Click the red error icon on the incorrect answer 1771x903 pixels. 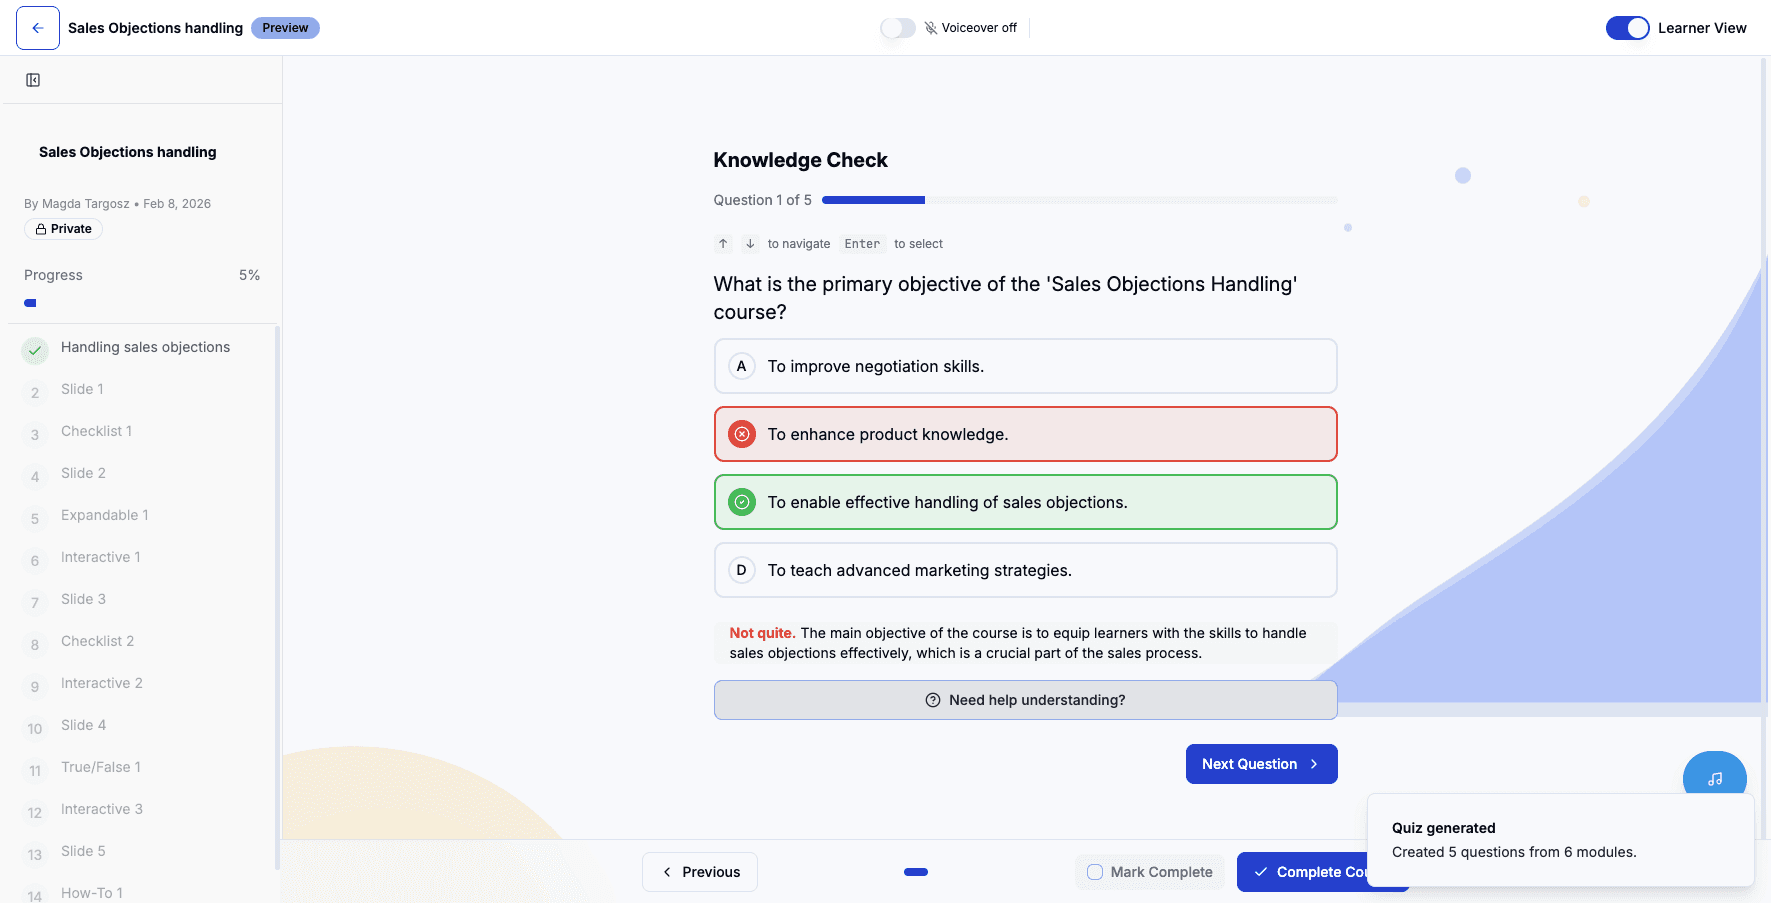coord(741,434)
